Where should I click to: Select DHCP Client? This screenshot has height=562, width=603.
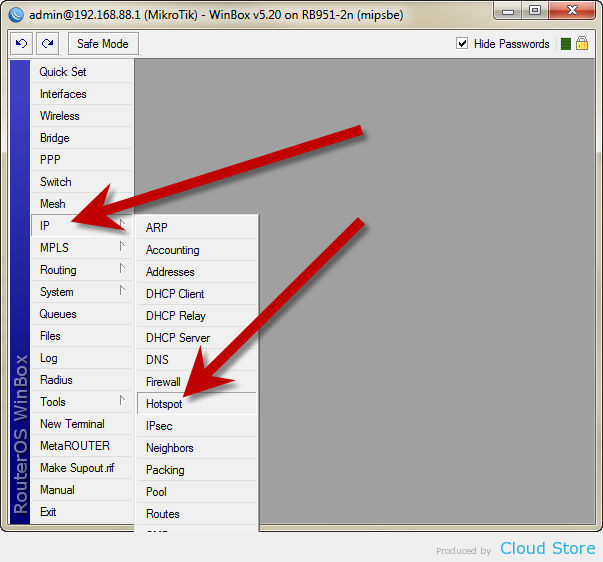(197, 294)
